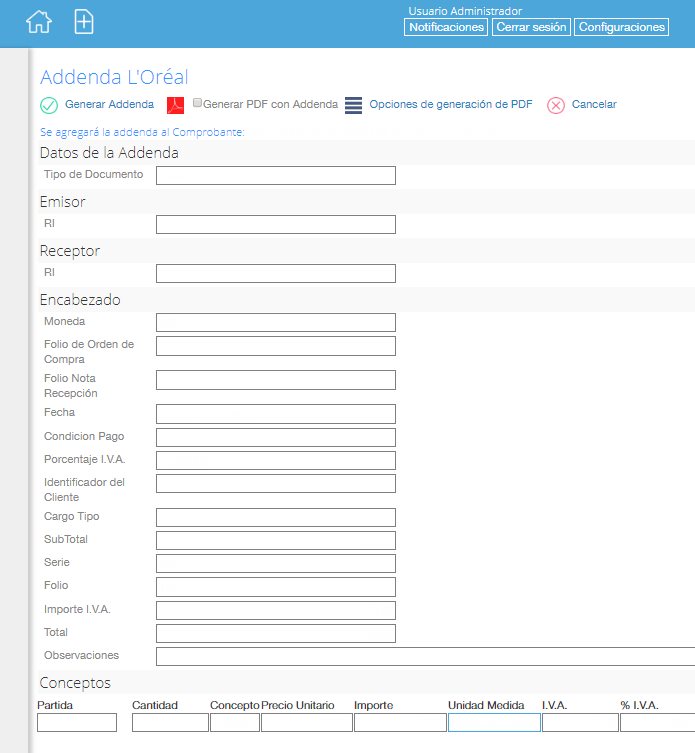Click the Total input field
695x753 pixels.
276,634
